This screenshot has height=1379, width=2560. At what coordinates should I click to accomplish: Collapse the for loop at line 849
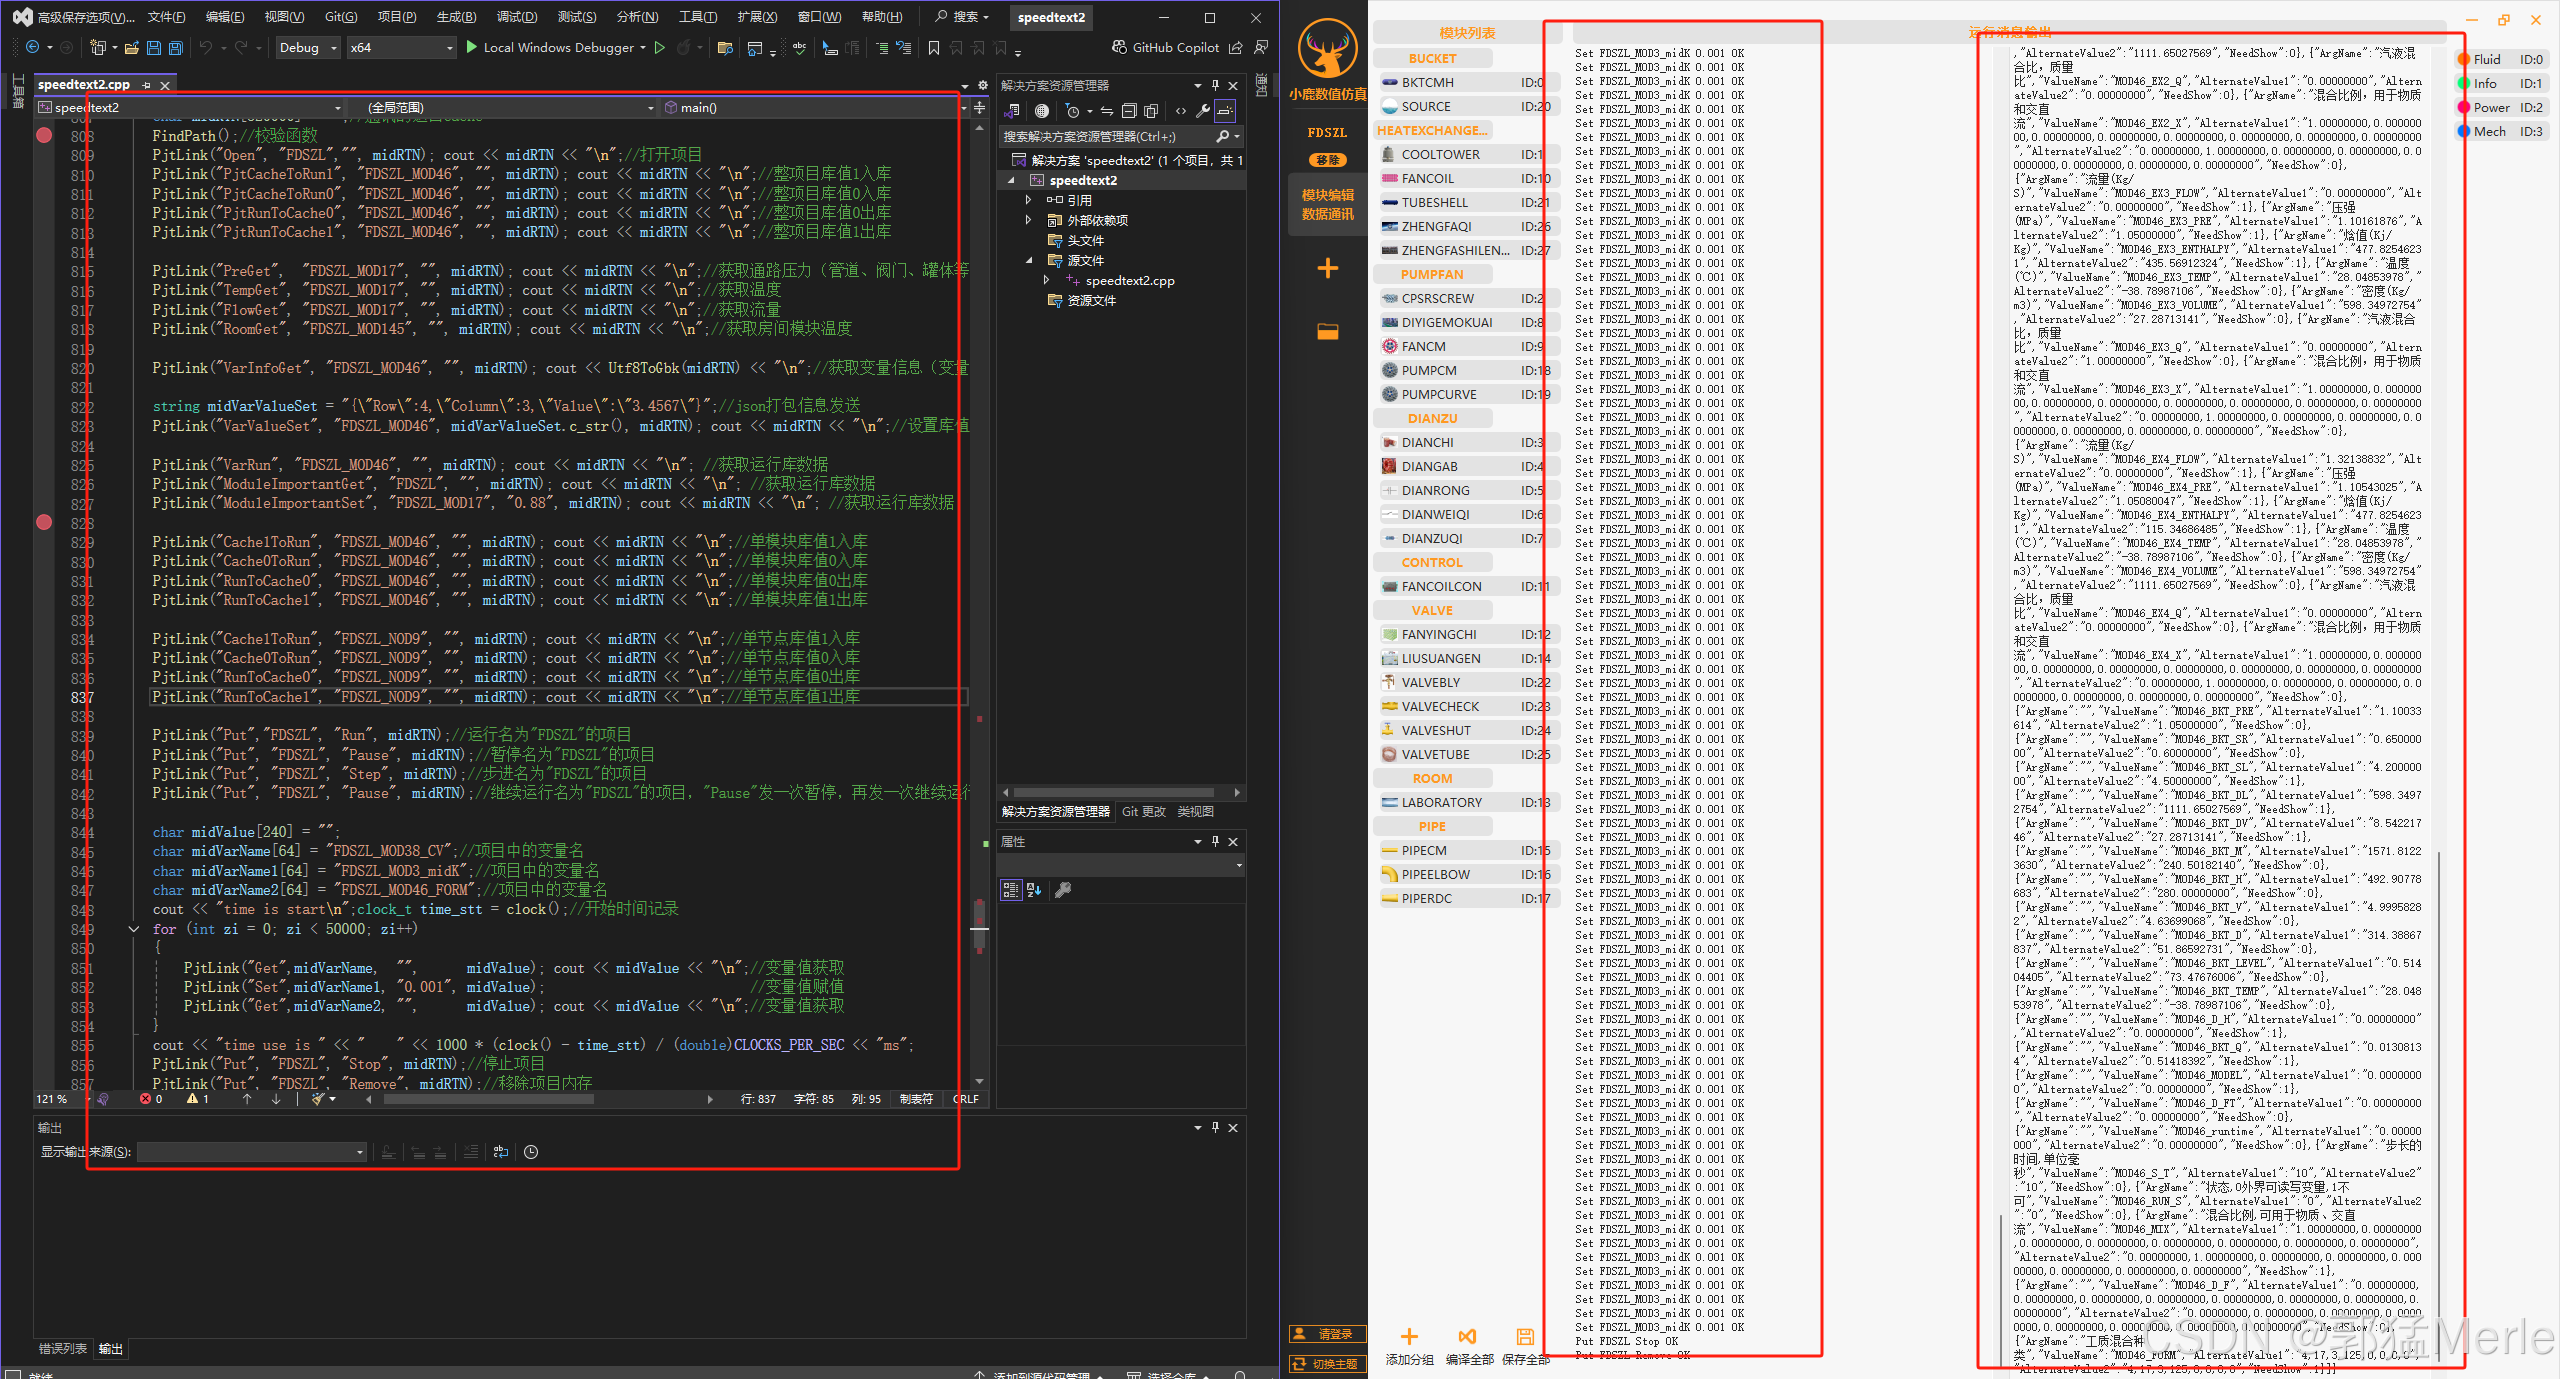tap(134, 929)
